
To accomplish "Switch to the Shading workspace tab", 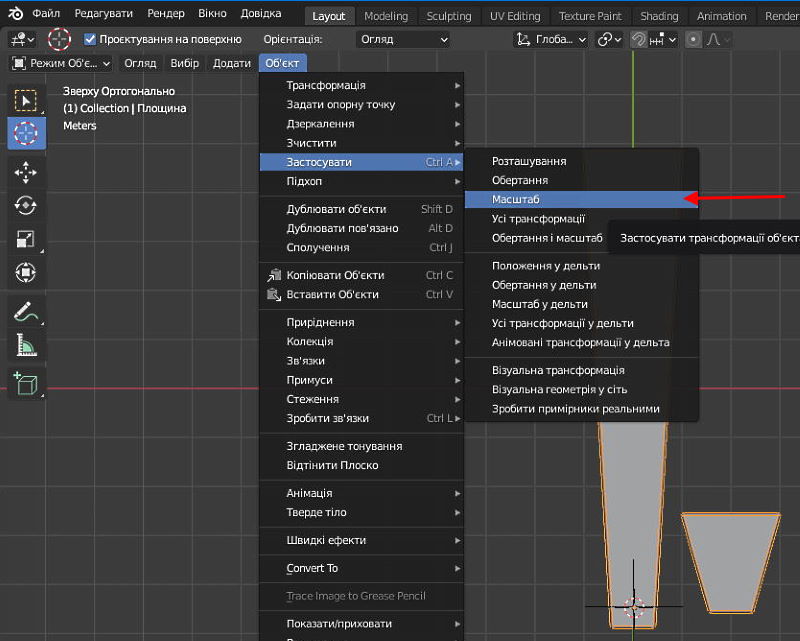I will (659, 16).
